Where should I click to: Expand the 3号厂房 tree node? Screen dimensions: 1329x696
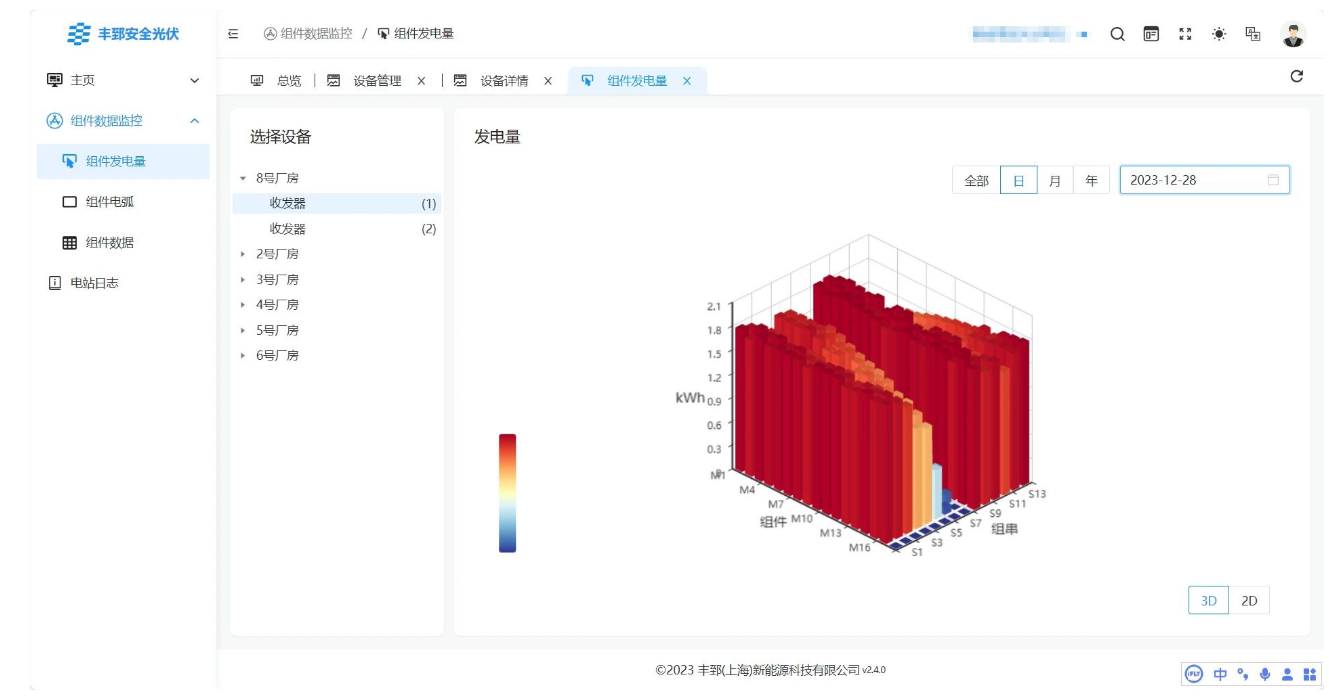click(243, 279)
